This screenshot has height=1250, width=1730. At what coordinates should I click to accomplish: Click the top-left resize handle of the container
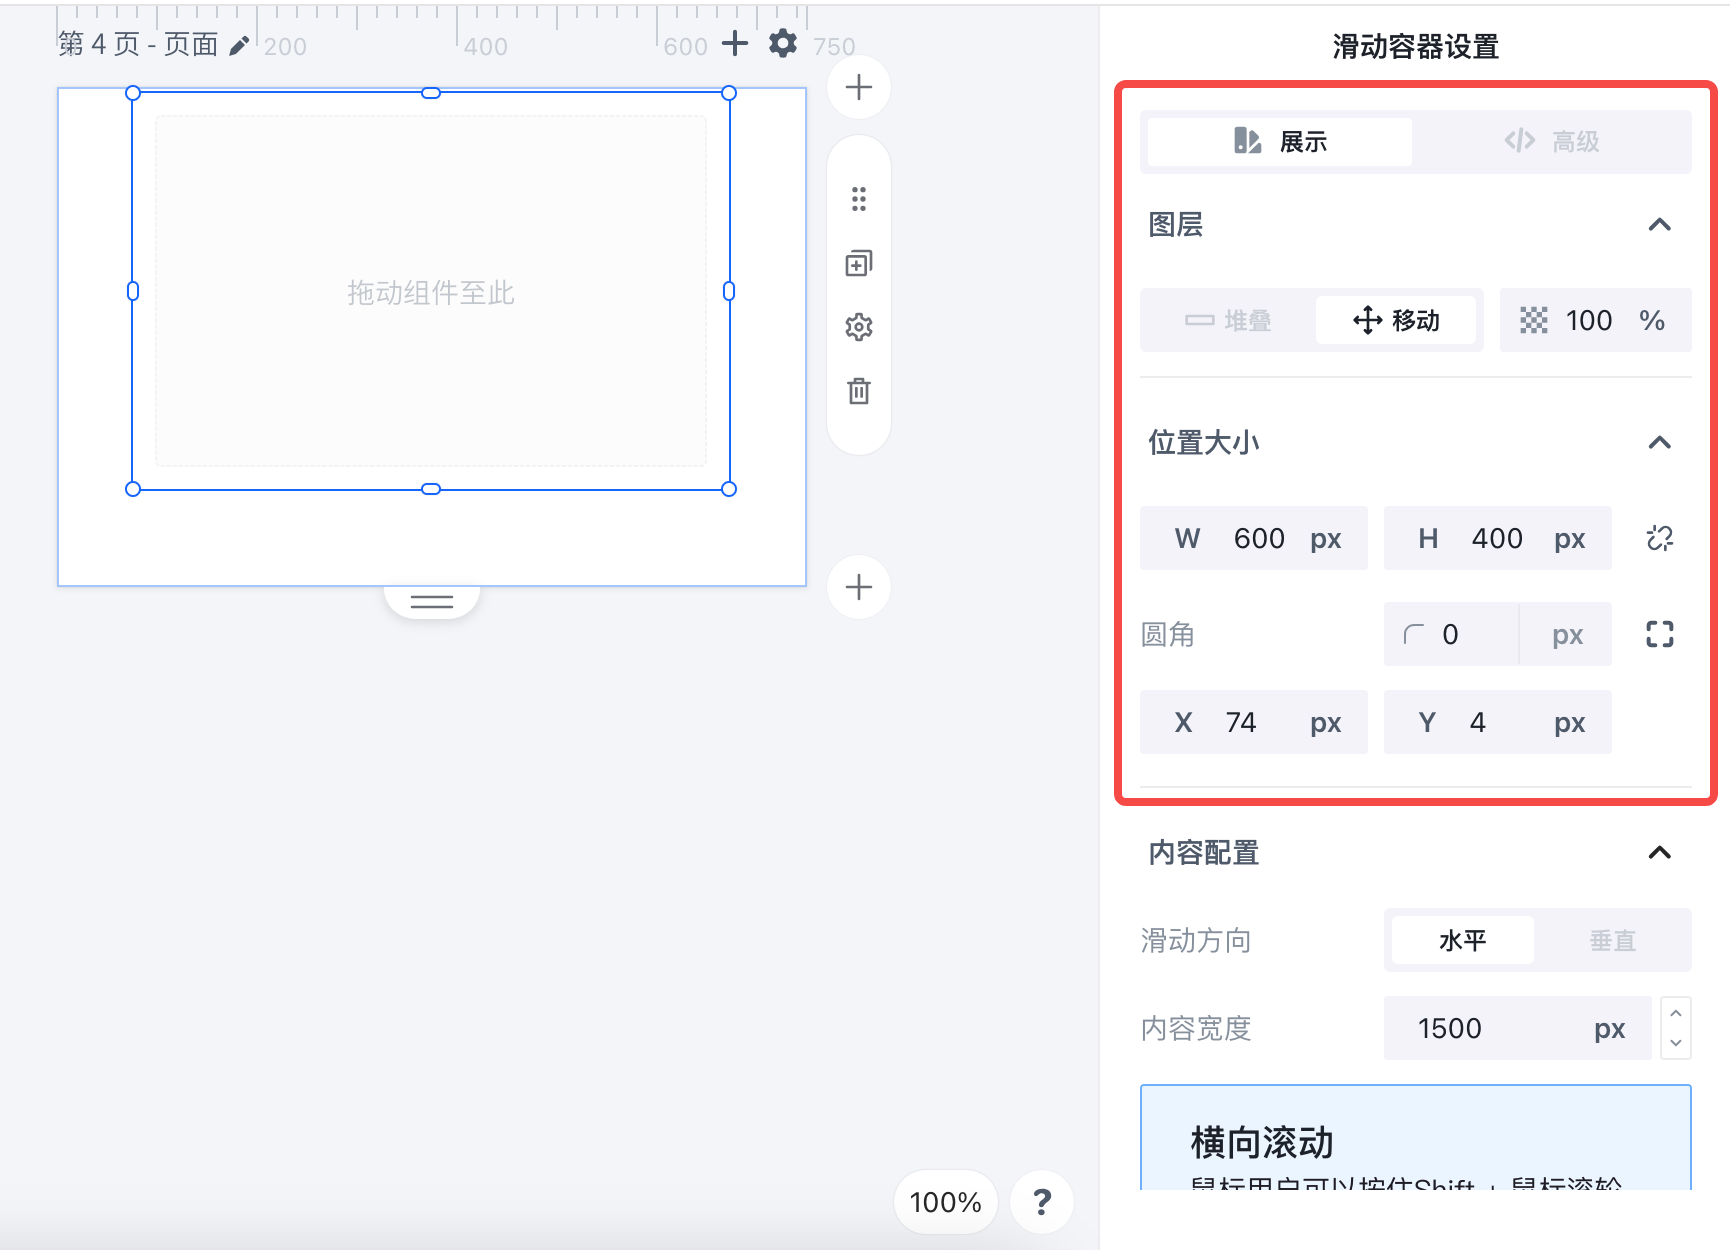133,93
